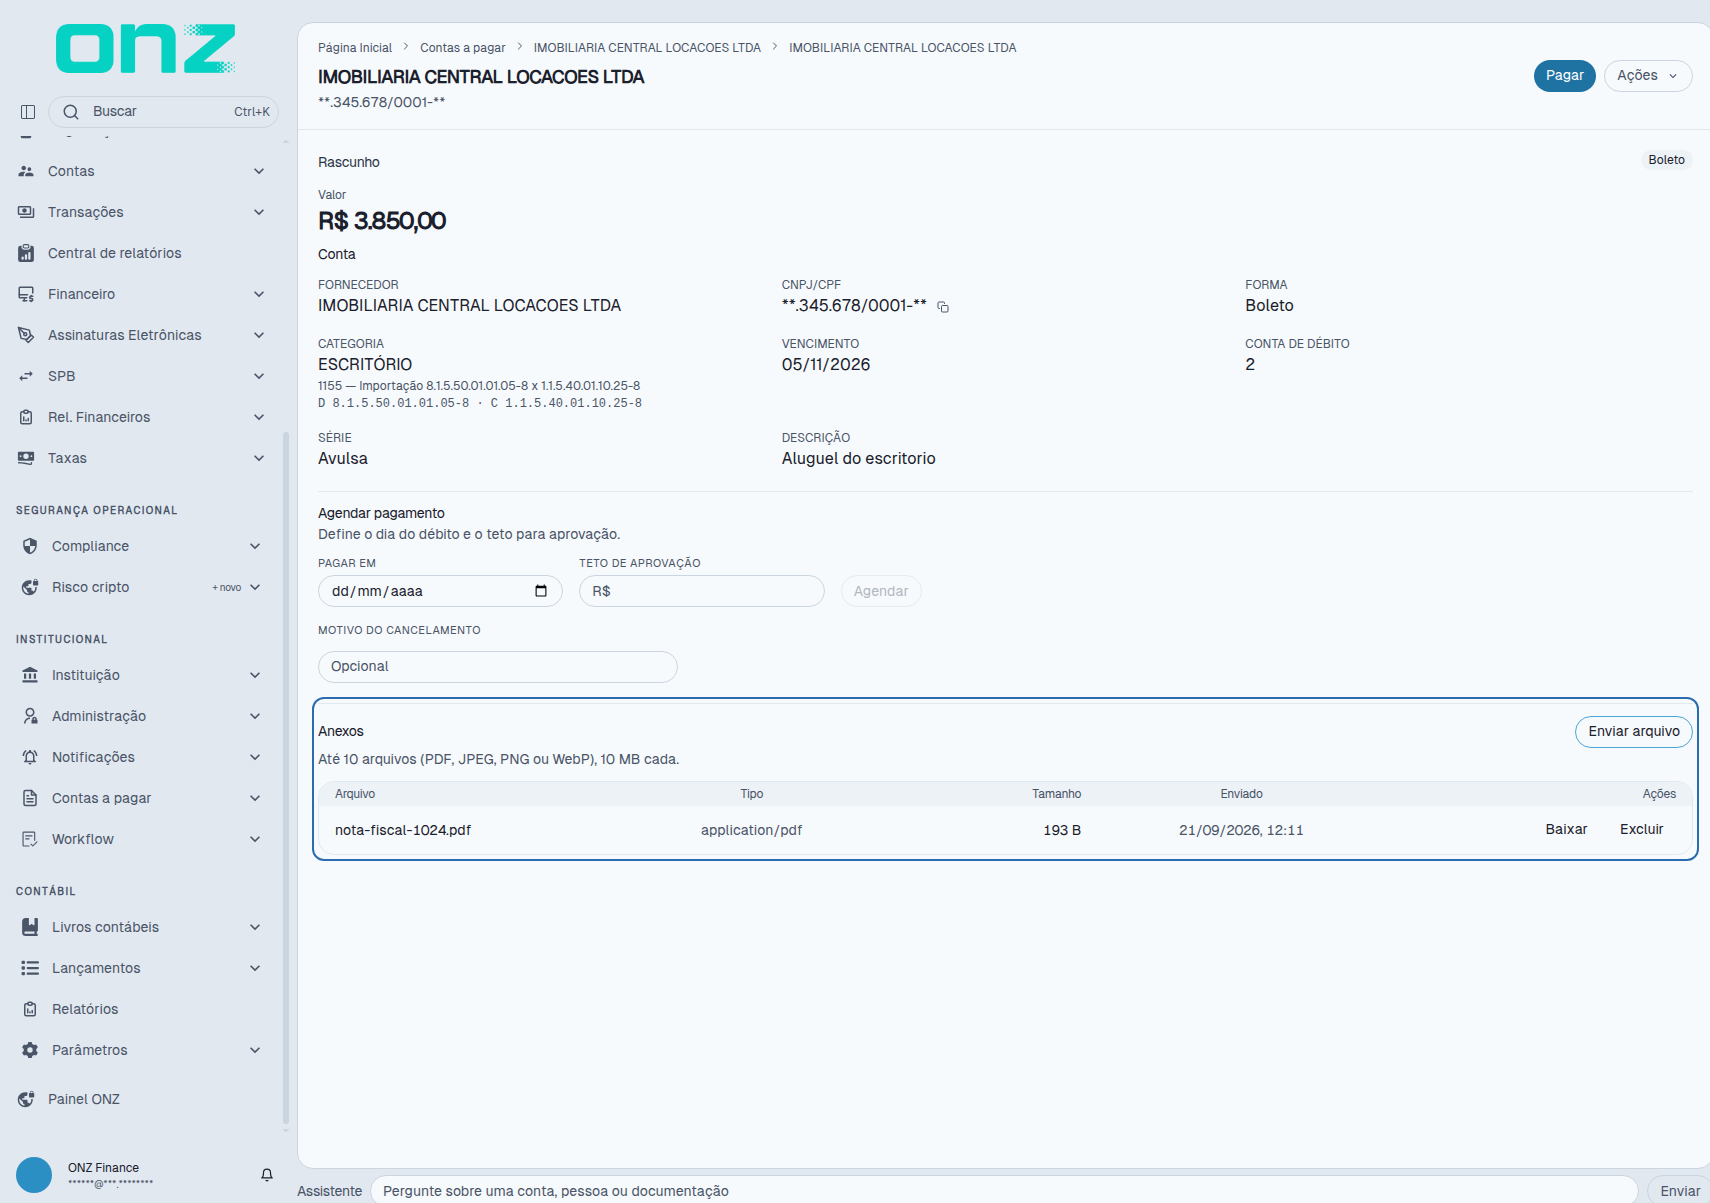Delete attachment via Excluir
The width and height of the screenshot is (1710, 1203).
point(1642,830)
